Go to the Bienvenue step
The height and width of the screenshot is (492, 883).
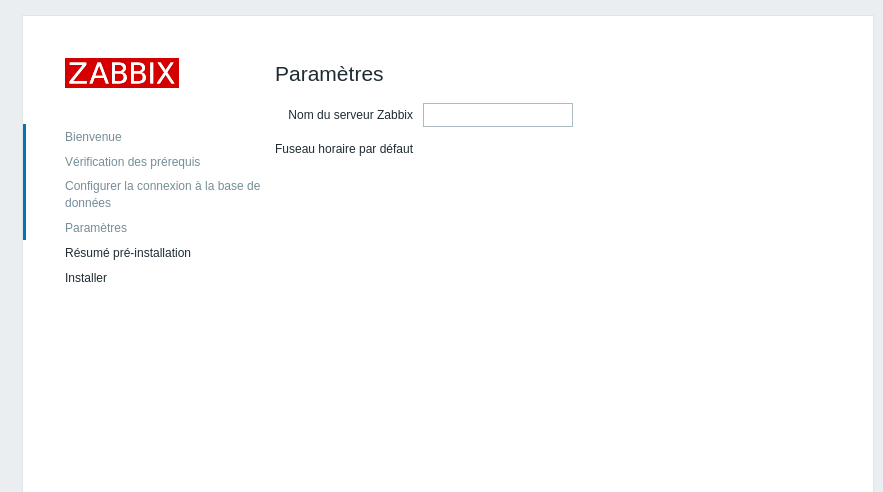[x=93, y=137]
